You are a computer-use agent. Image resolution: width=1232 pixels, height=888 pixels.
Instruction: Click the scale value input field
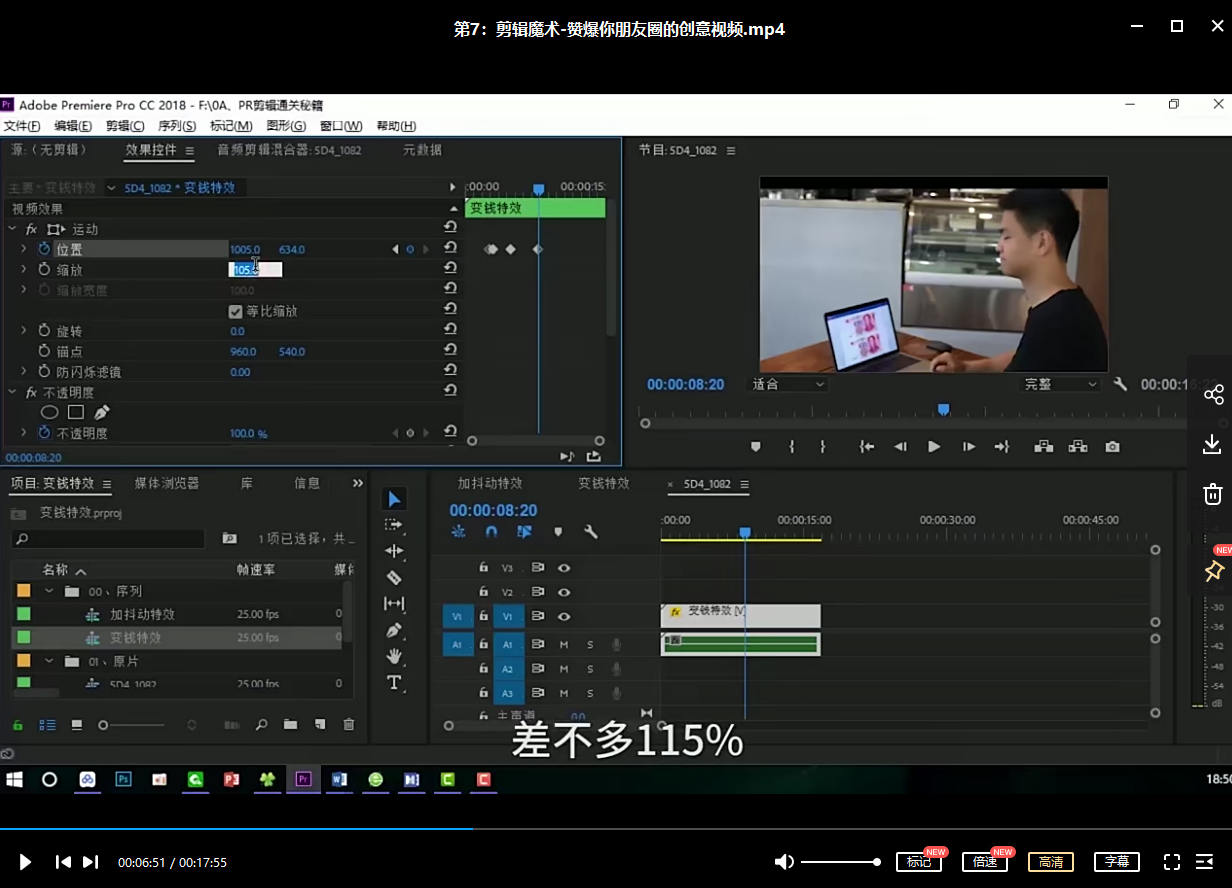point(255,269)
